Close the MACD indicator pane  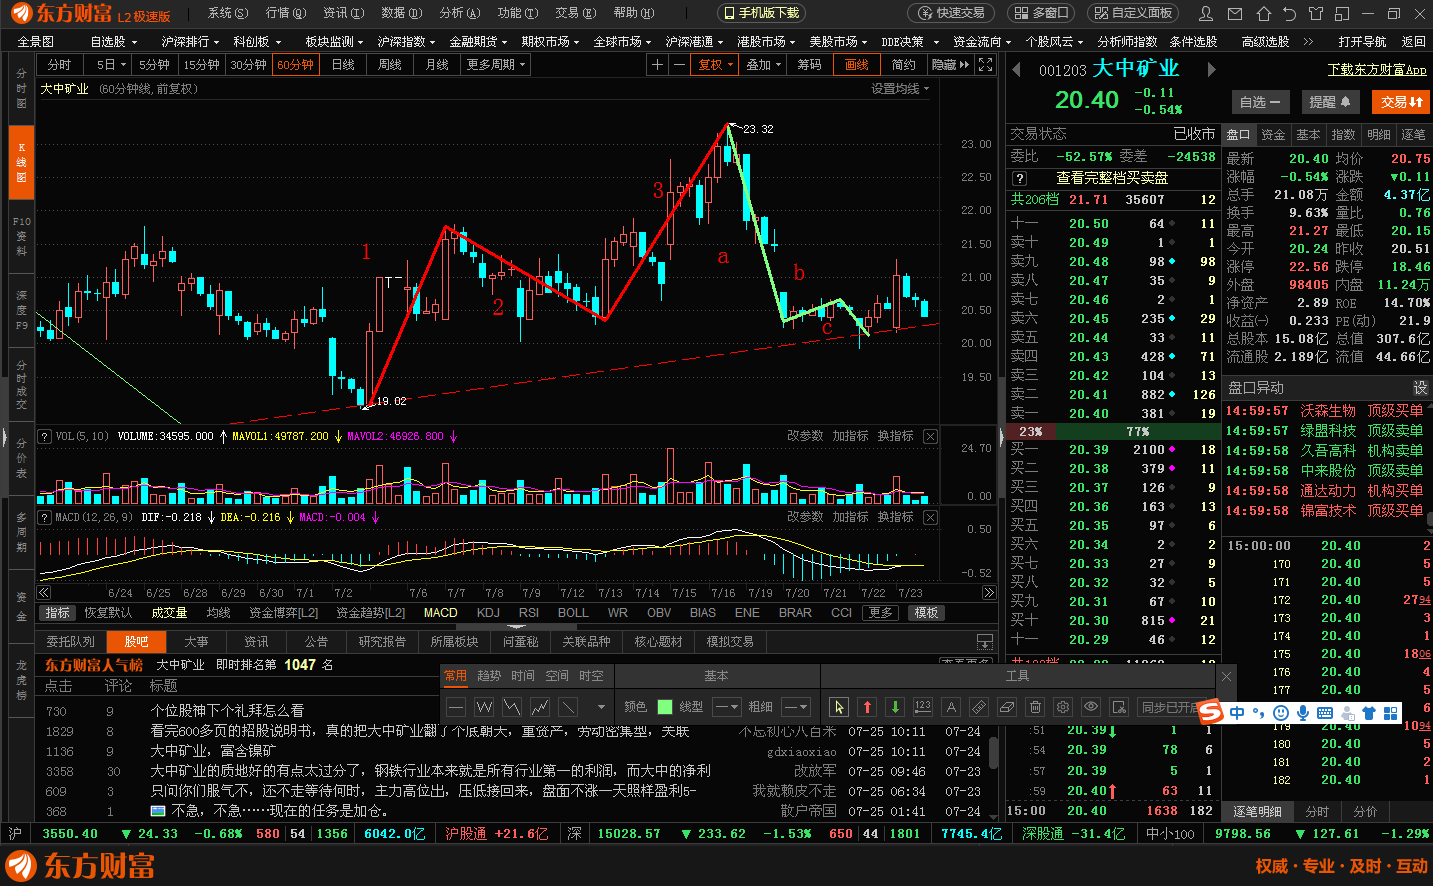(930, 517)
